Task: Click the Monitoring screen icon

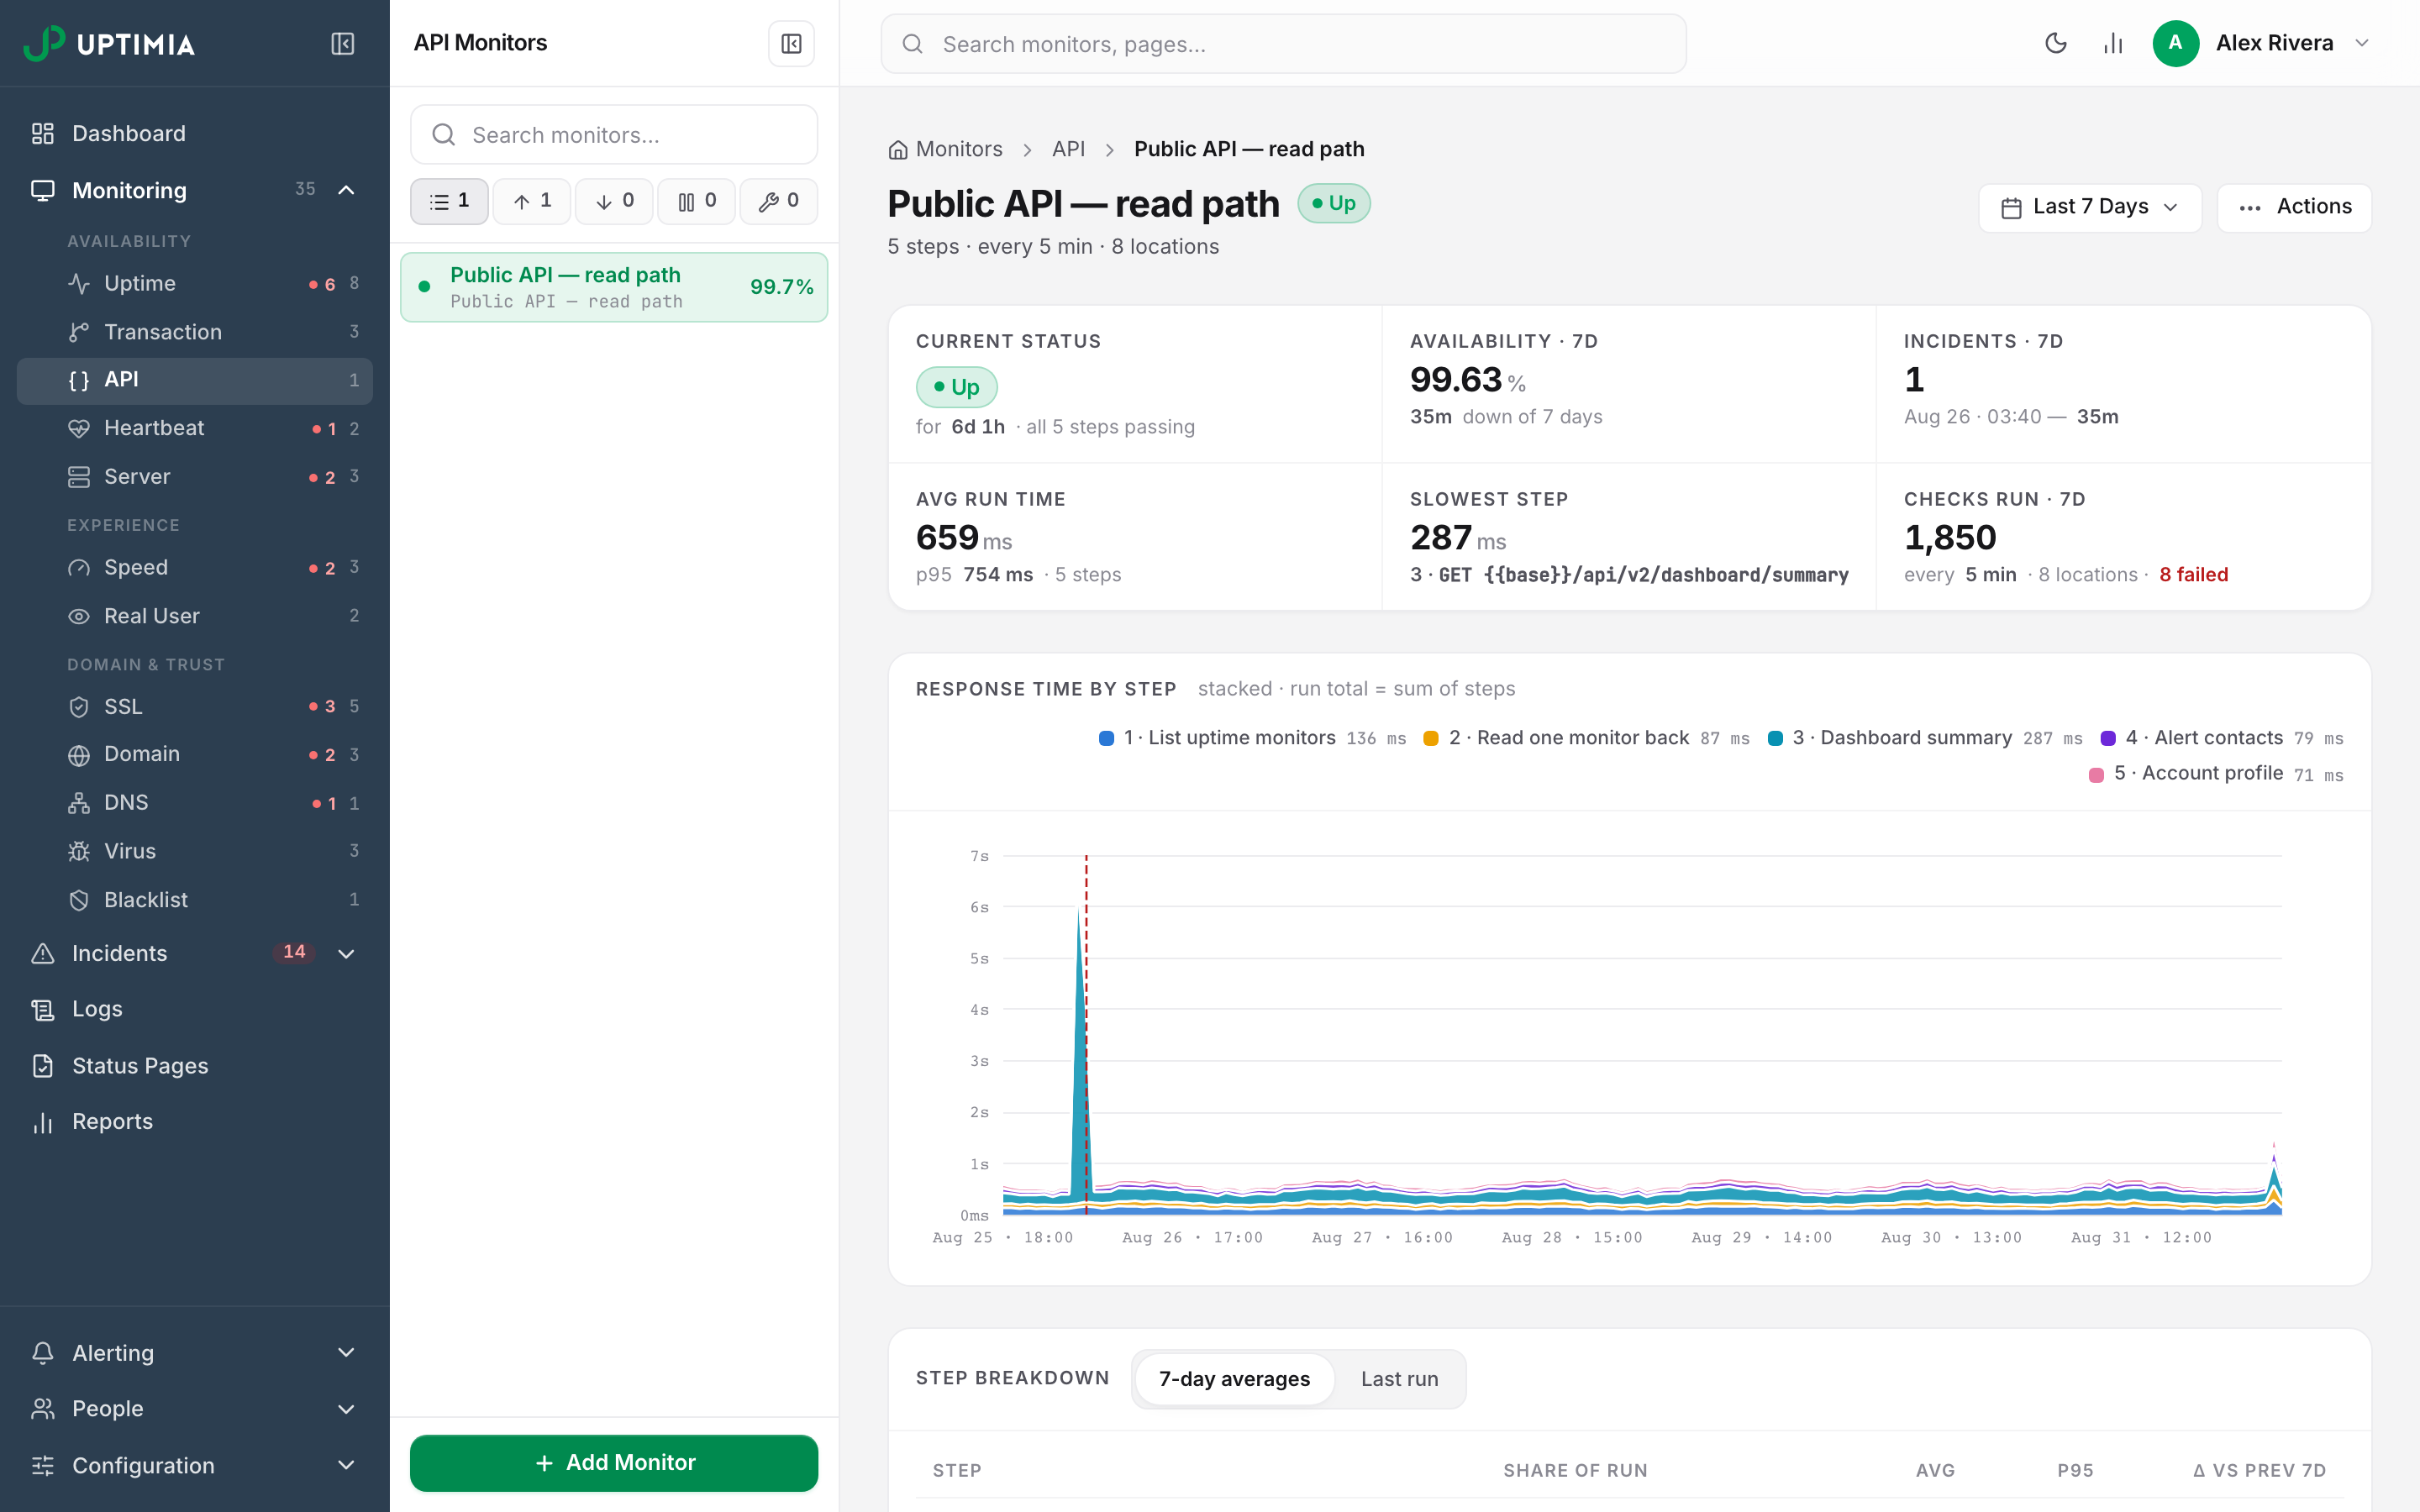Action: 43,190
